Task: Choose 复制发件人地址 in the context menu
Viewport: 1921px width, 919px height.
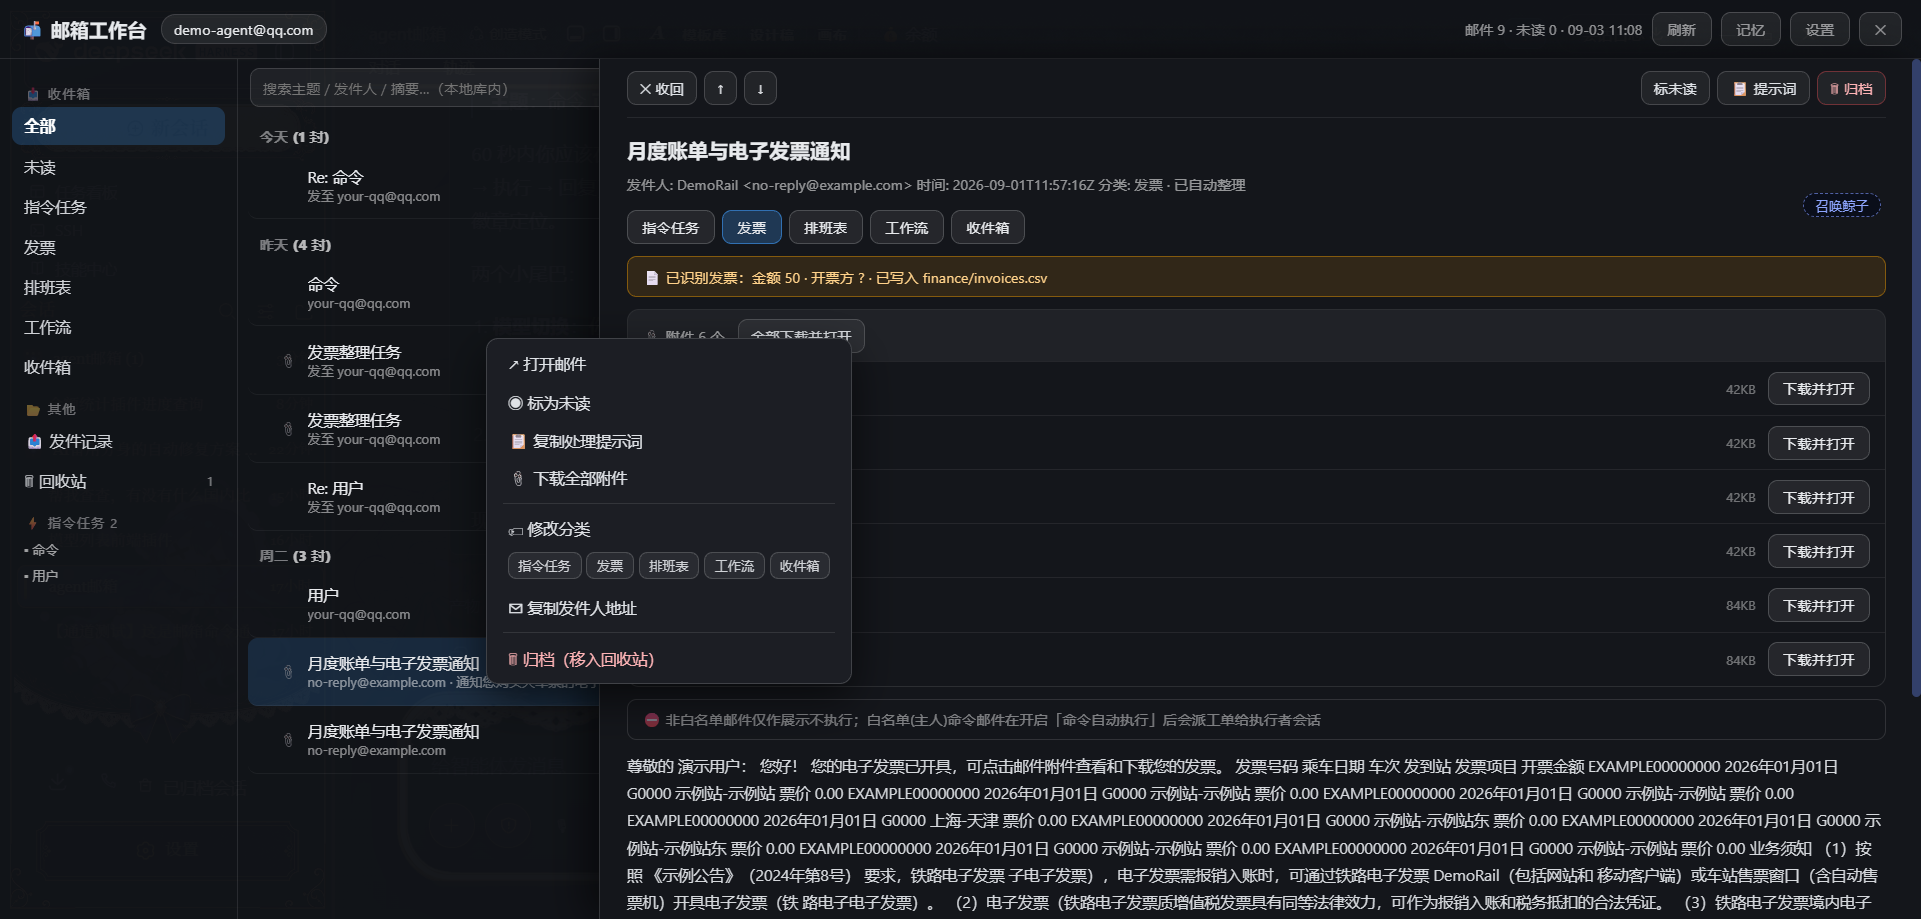Action: [x=669, y=608]
